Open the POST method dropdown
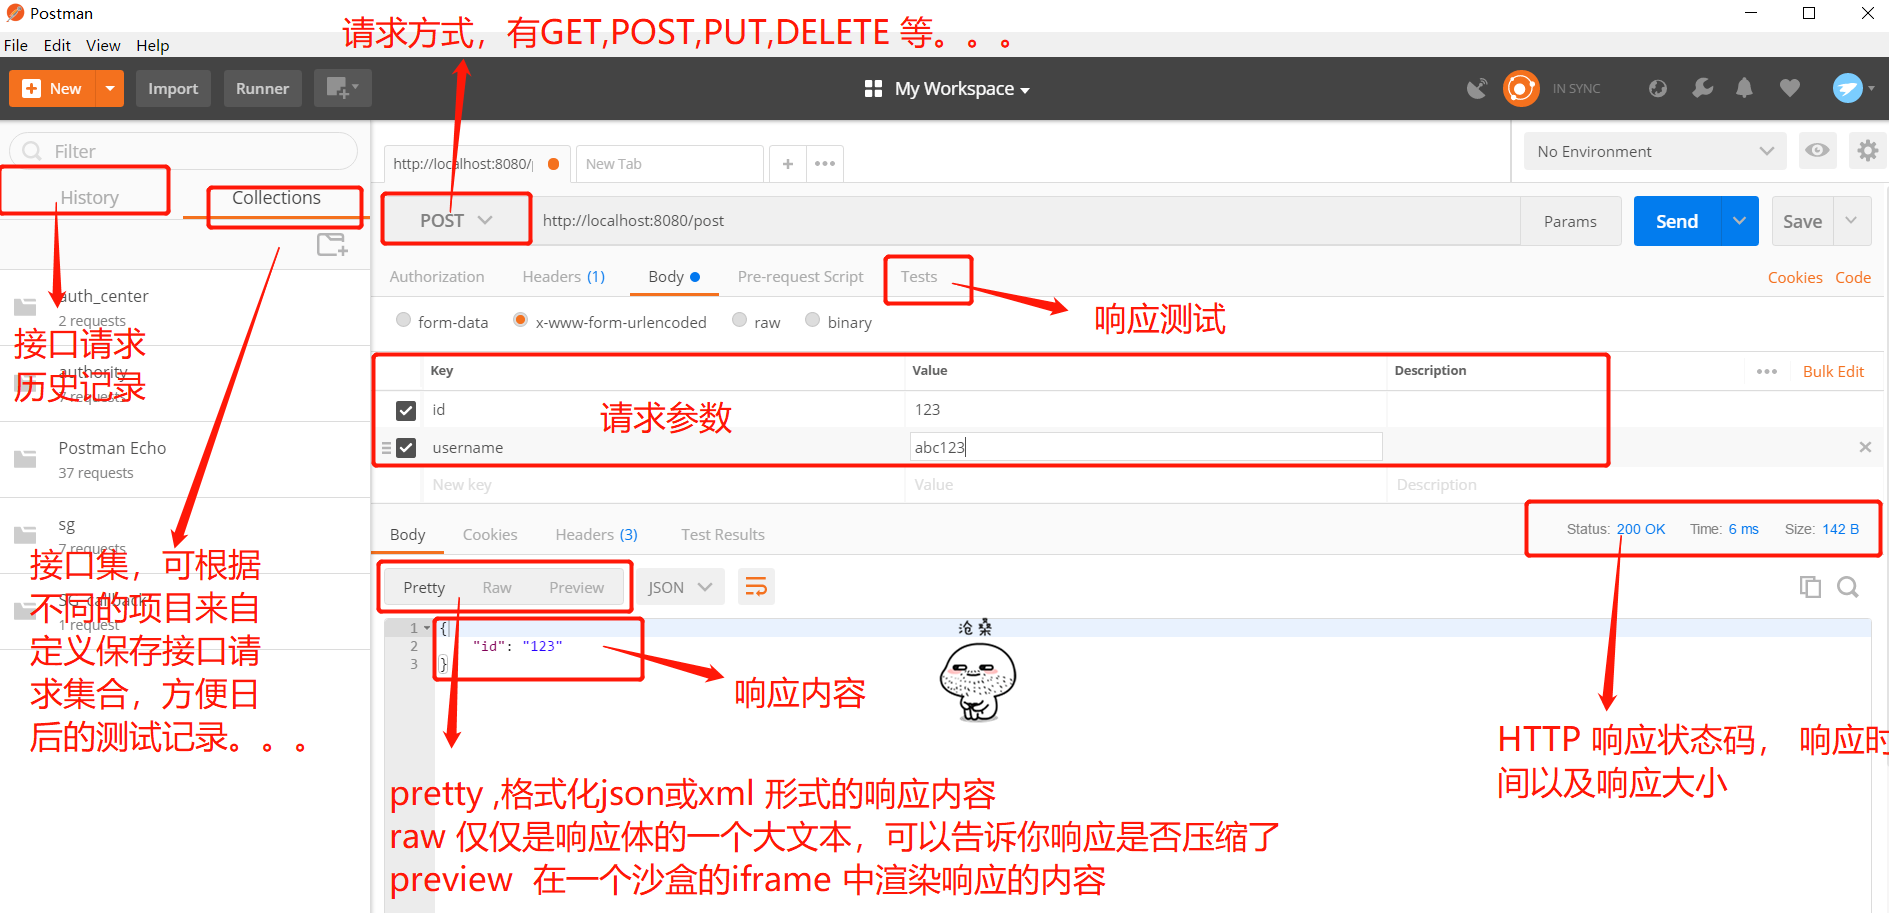 (456, 221)
